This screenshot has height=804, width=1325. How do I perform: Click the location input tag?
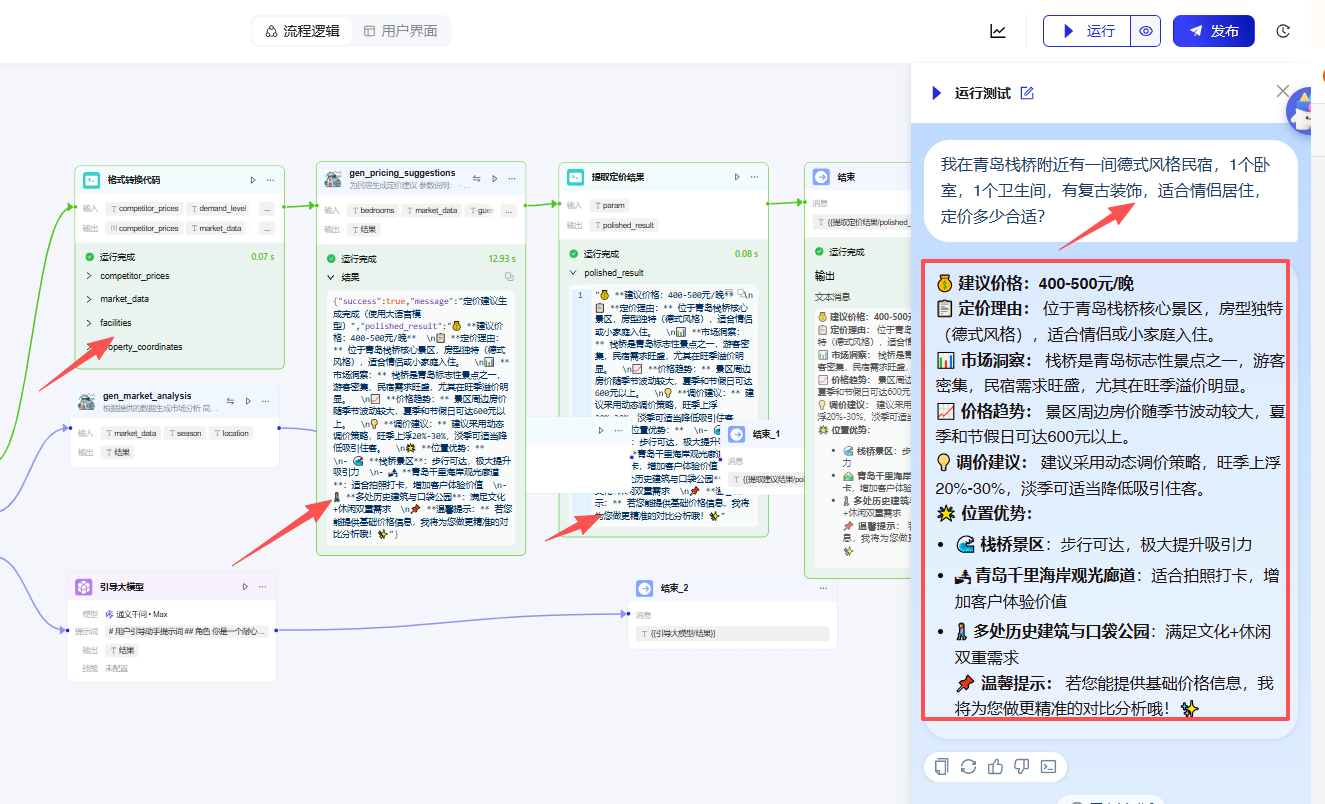pyautogui.click(x=232, y=433)
